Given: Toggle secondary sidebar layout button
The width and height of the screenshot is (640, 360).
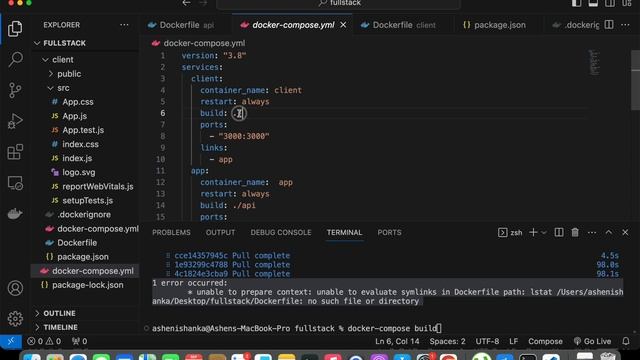Looking at the screenshot, I should tap(610, 3).
